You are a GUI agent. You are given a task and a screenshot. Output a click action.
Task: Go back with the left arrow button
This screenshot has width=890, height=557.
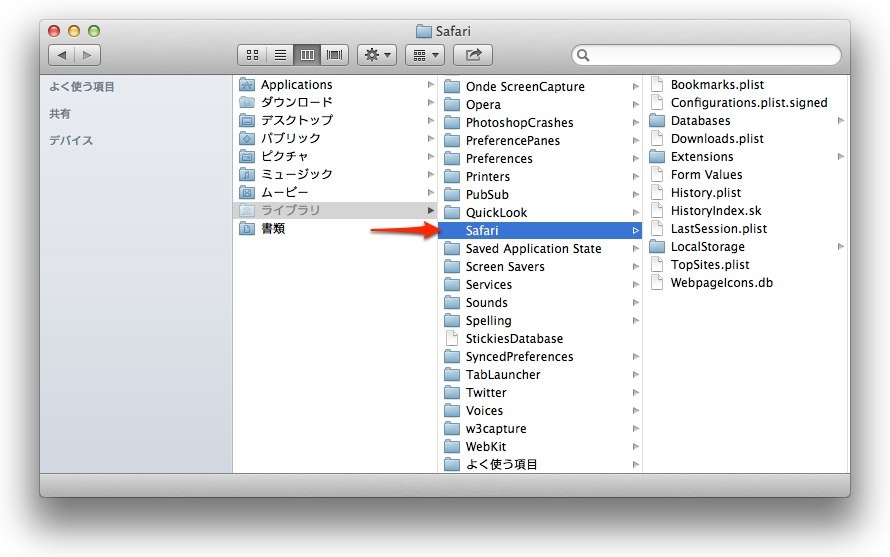click(x=61, y=55)
